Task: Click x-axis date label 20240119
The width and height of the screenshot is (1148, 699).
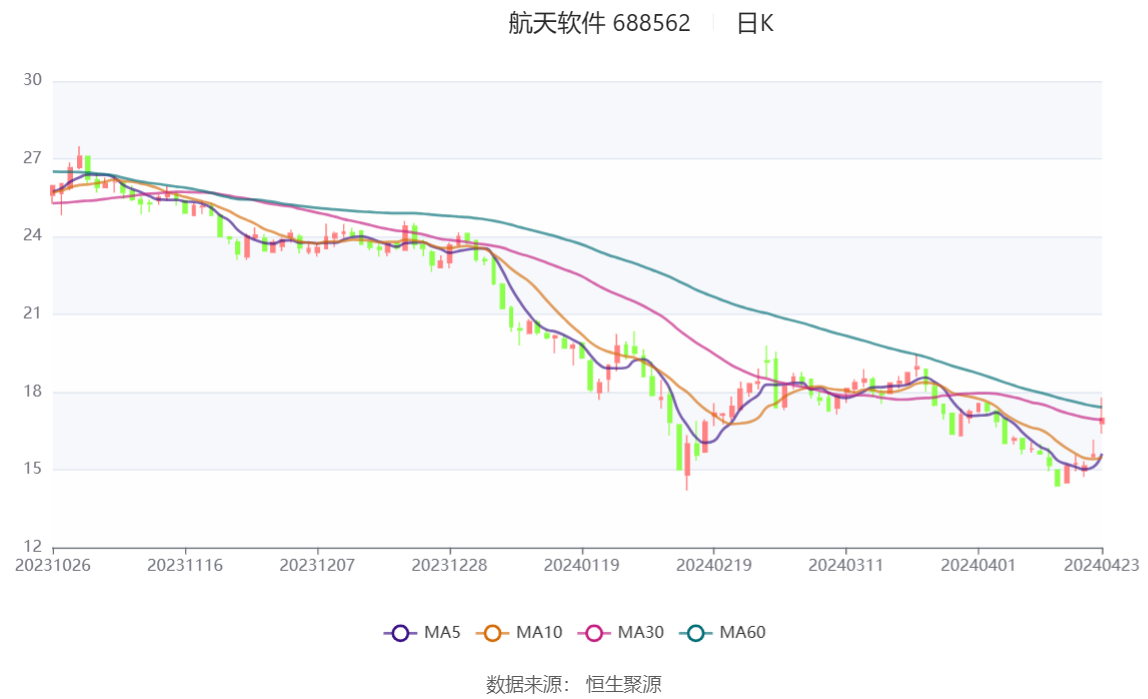Action: (x=581, y=566)
